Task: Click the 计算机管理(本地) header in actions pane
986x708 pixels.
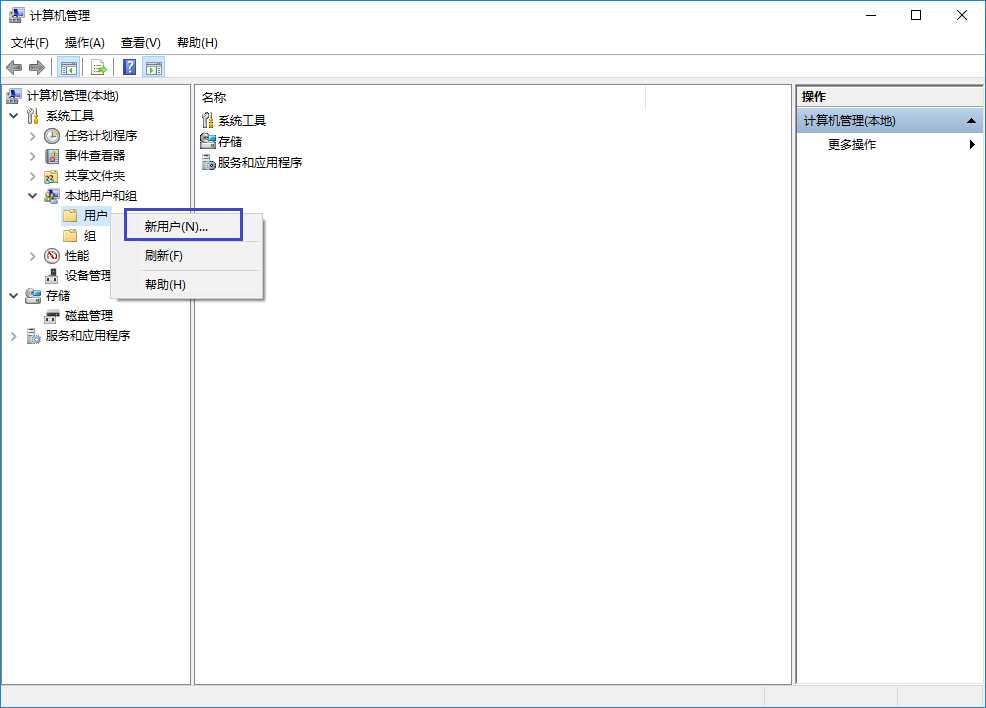Action: click(890, 121)
